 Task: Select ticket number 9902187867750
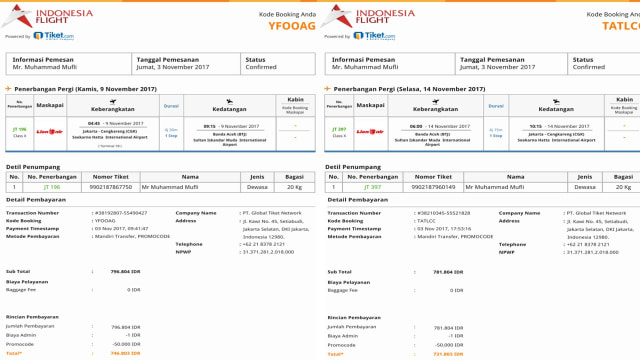tap(111, 187)
